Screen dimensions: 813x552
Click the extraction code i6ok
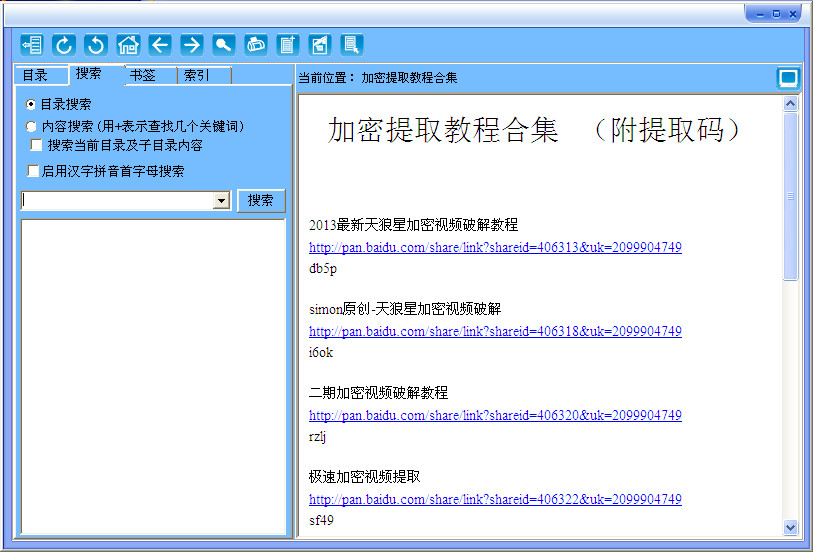click(x=320, y=352)
